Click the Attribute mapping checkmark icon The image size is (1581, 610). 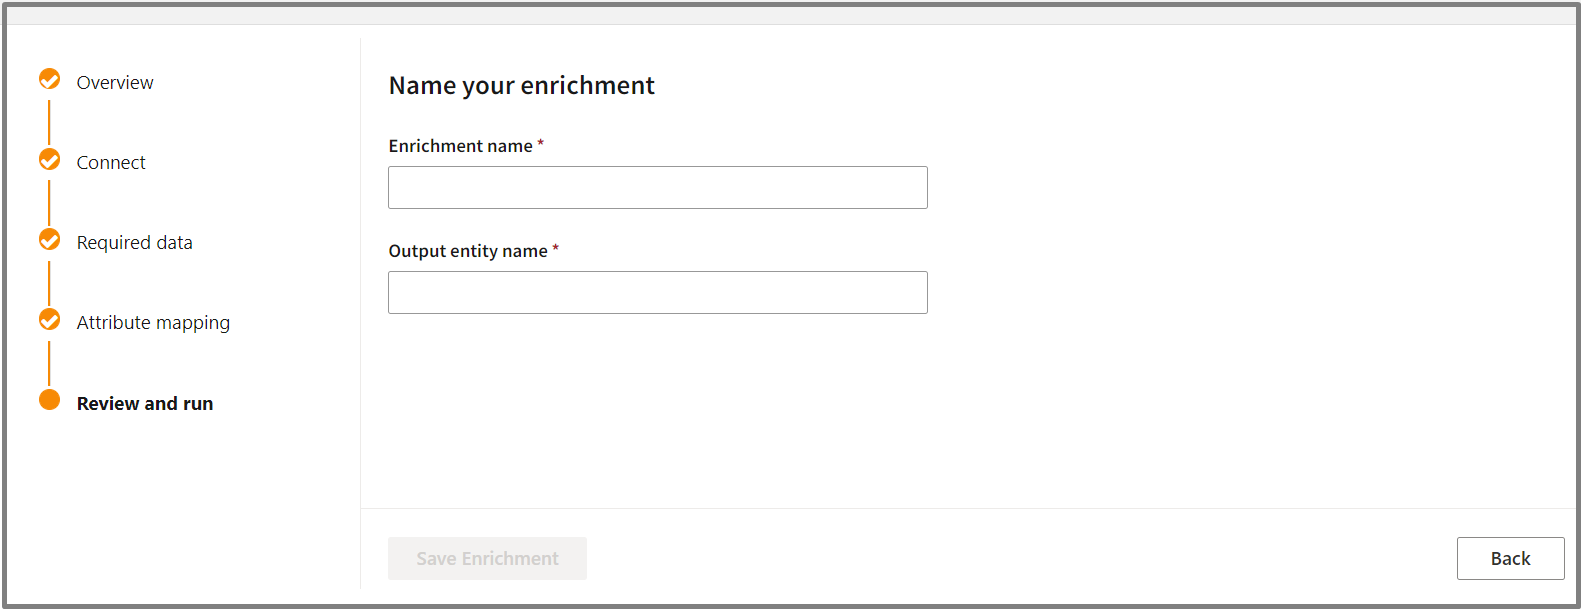[49, 319]
